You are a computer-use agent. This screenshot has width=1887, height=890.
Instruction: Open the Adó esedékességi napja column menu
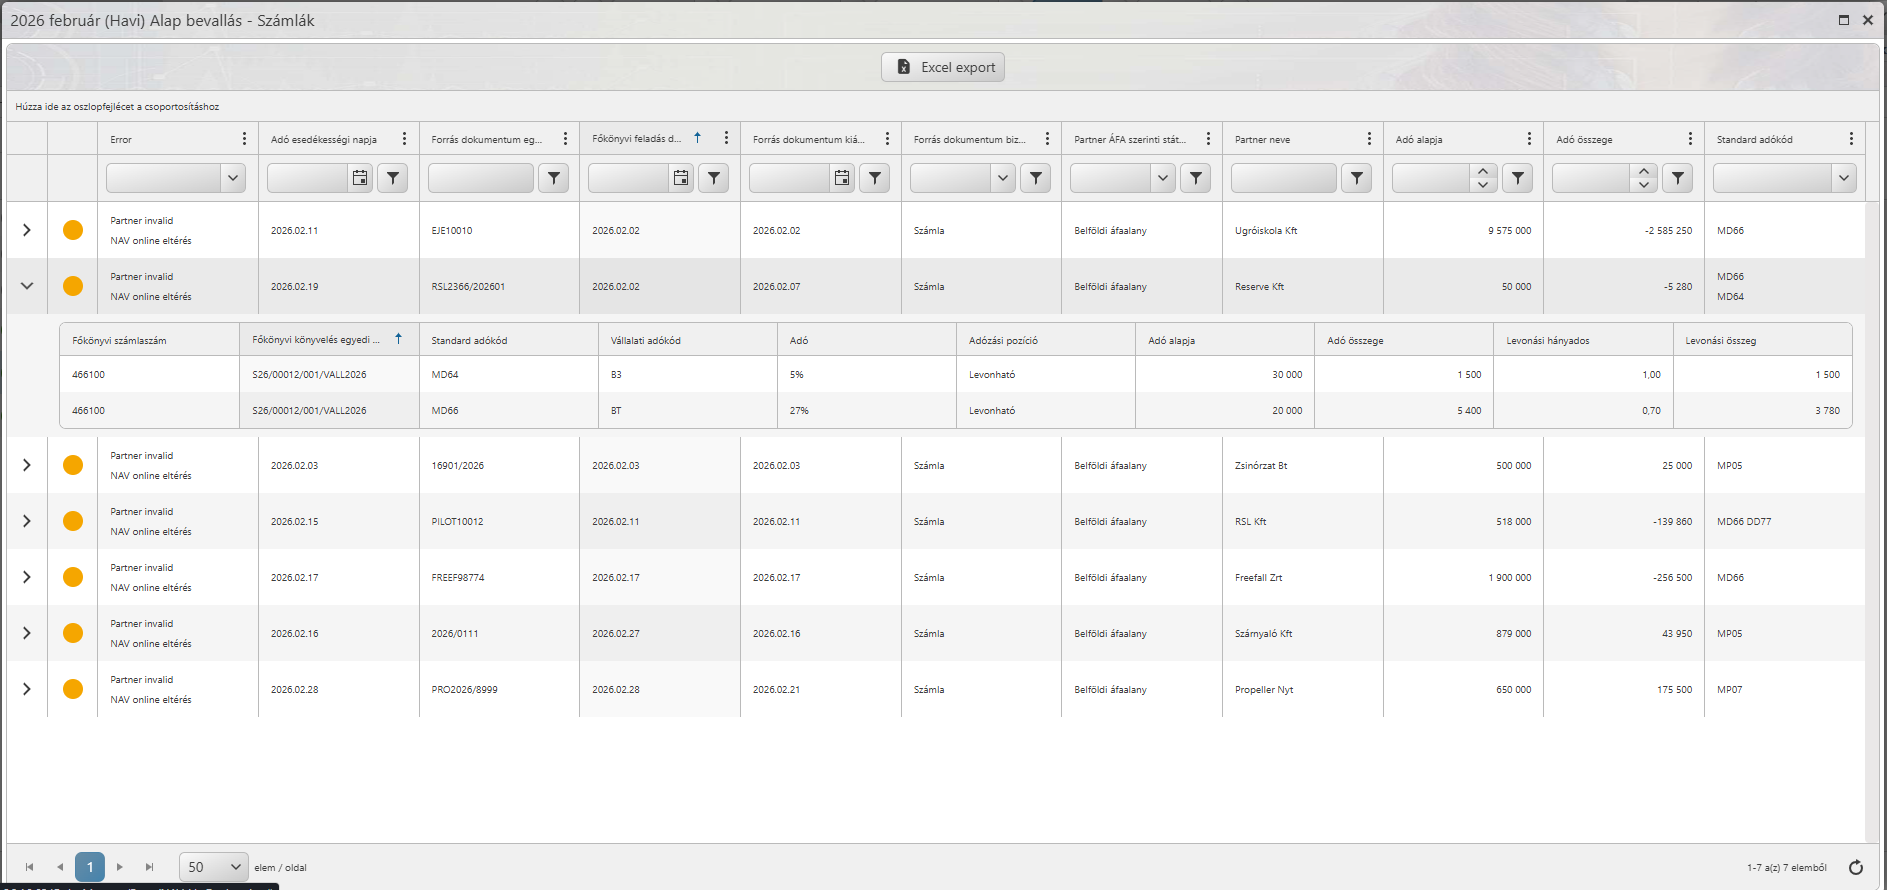pyautogui.click(x=404, y=139)
